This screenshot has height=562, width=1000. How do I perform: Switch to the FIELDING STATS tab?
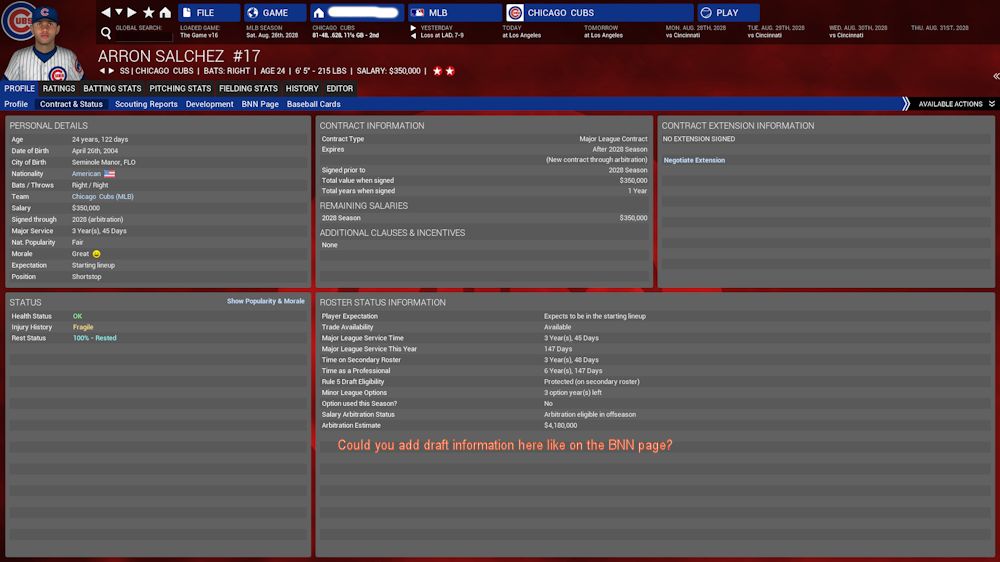(248, 89)
